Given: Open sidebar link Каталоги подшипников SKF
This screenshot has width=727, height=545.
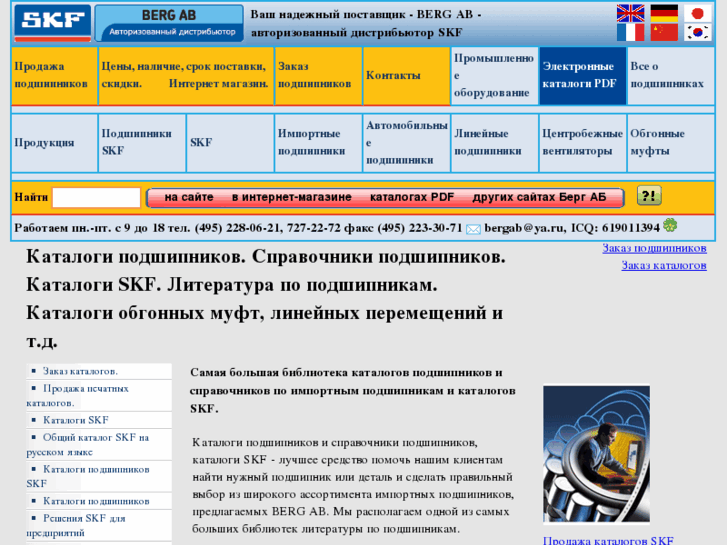Looking at the screenshot, I should 88,476.
